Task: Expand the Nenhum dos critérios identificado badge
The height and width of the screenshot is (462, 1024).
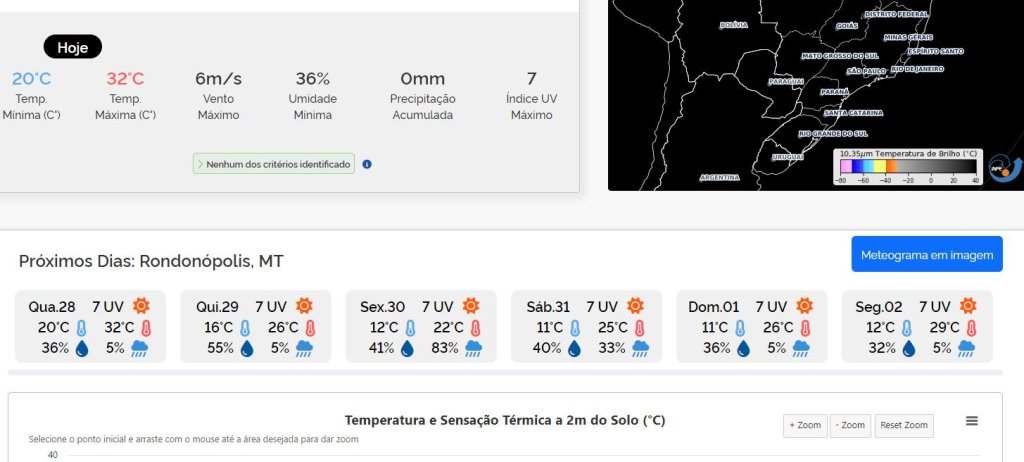Action: click(x=274, y=164)
